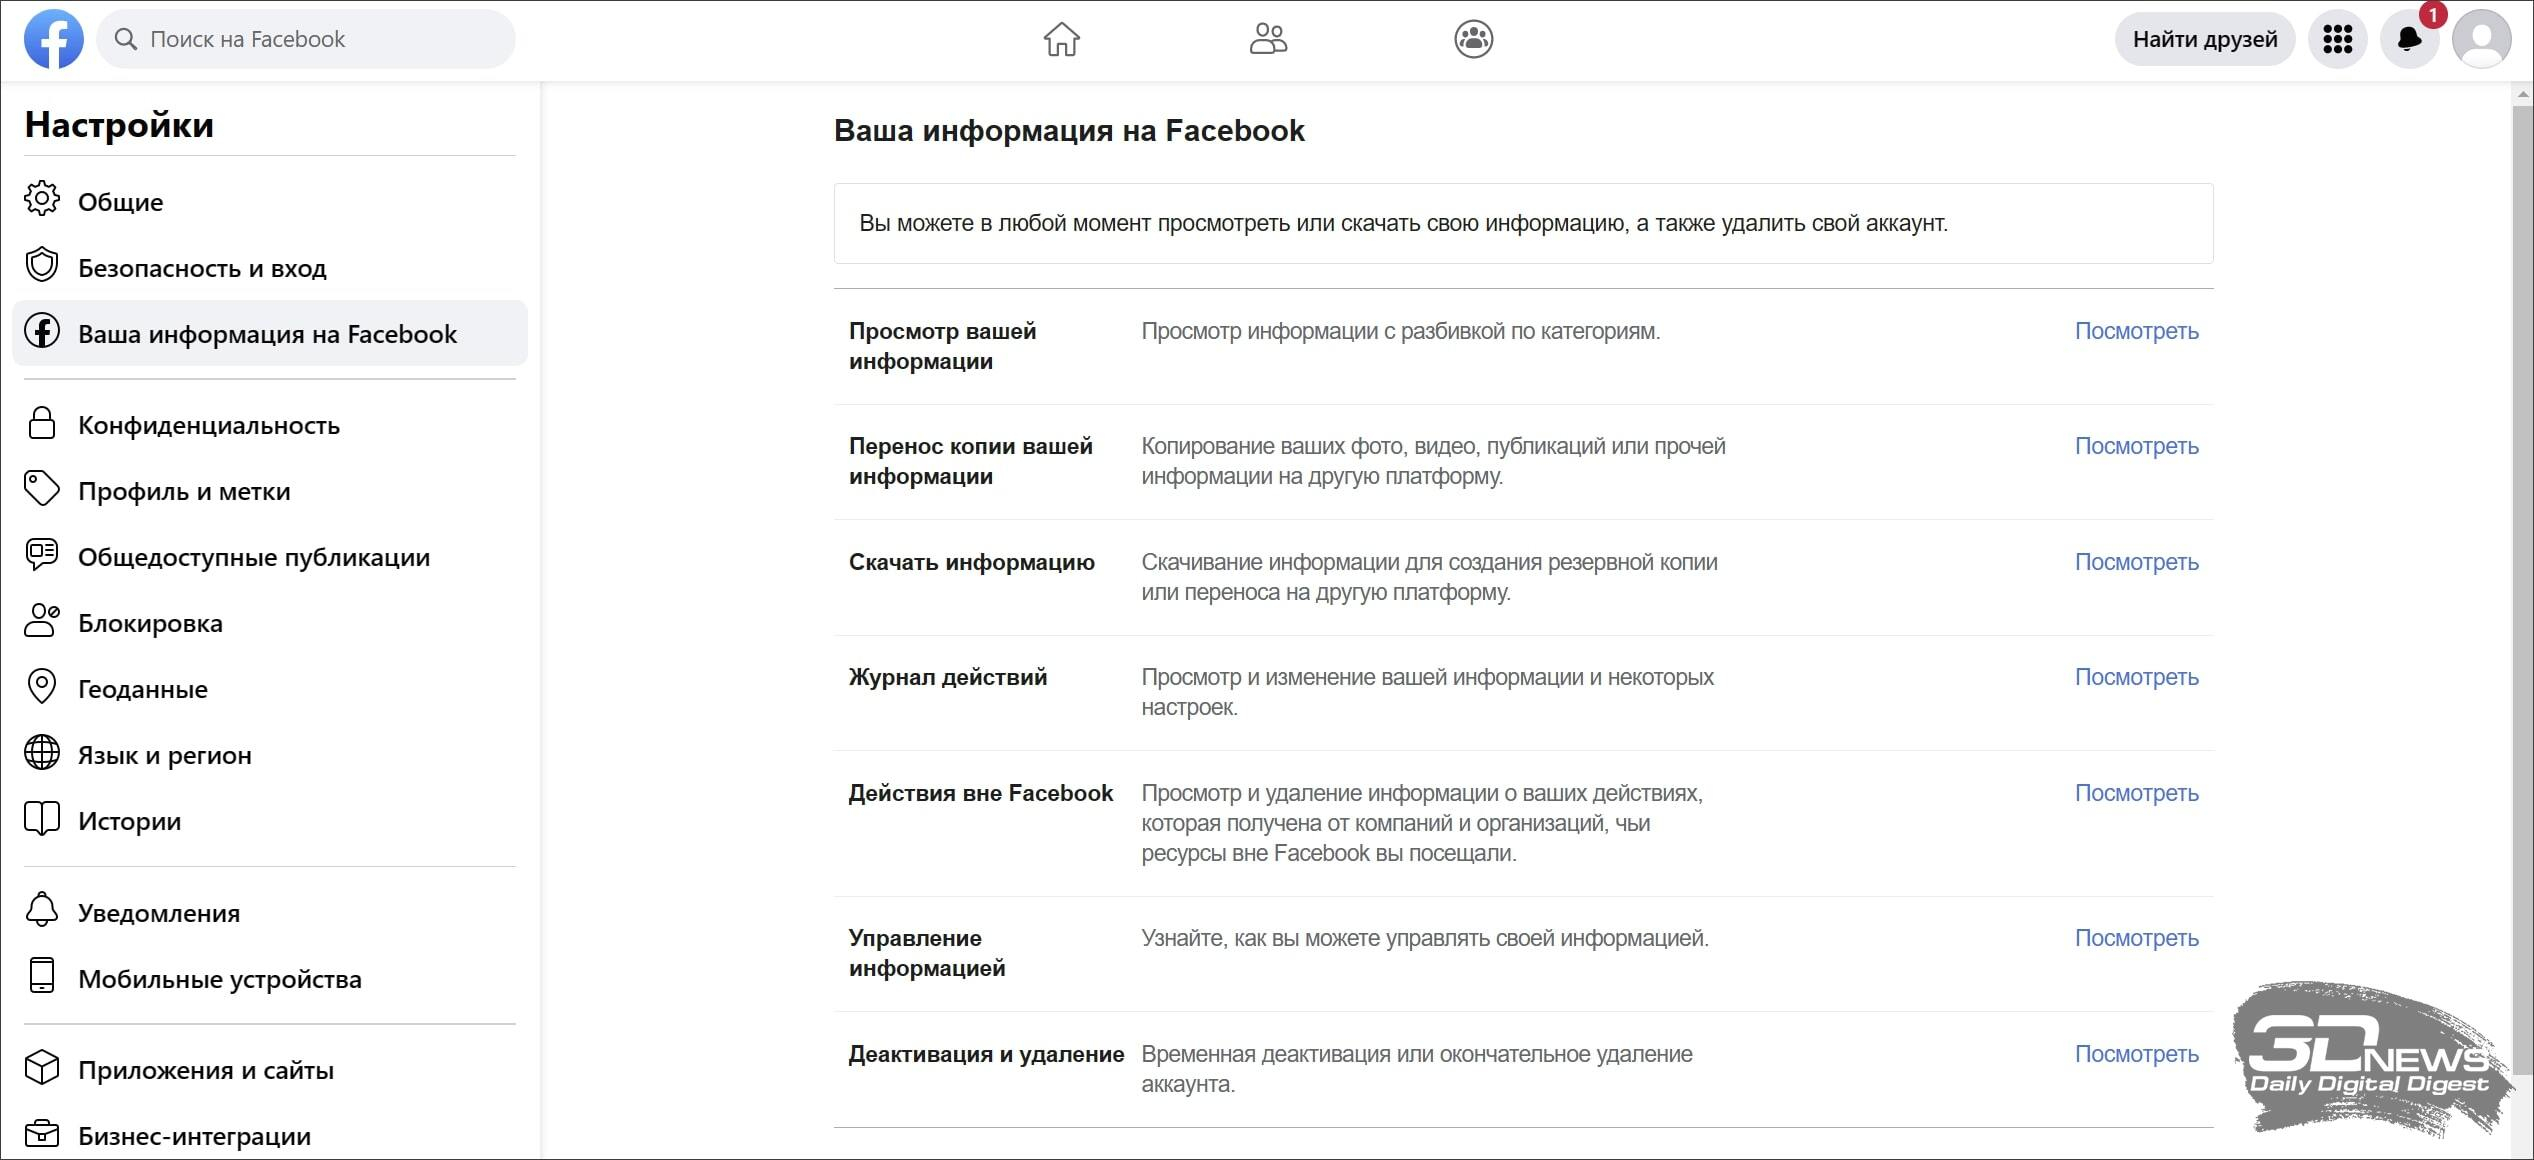Click the scrollbar up arrow
The width and height of the screenshot is (2534, 1160).
click(2522, 95)
